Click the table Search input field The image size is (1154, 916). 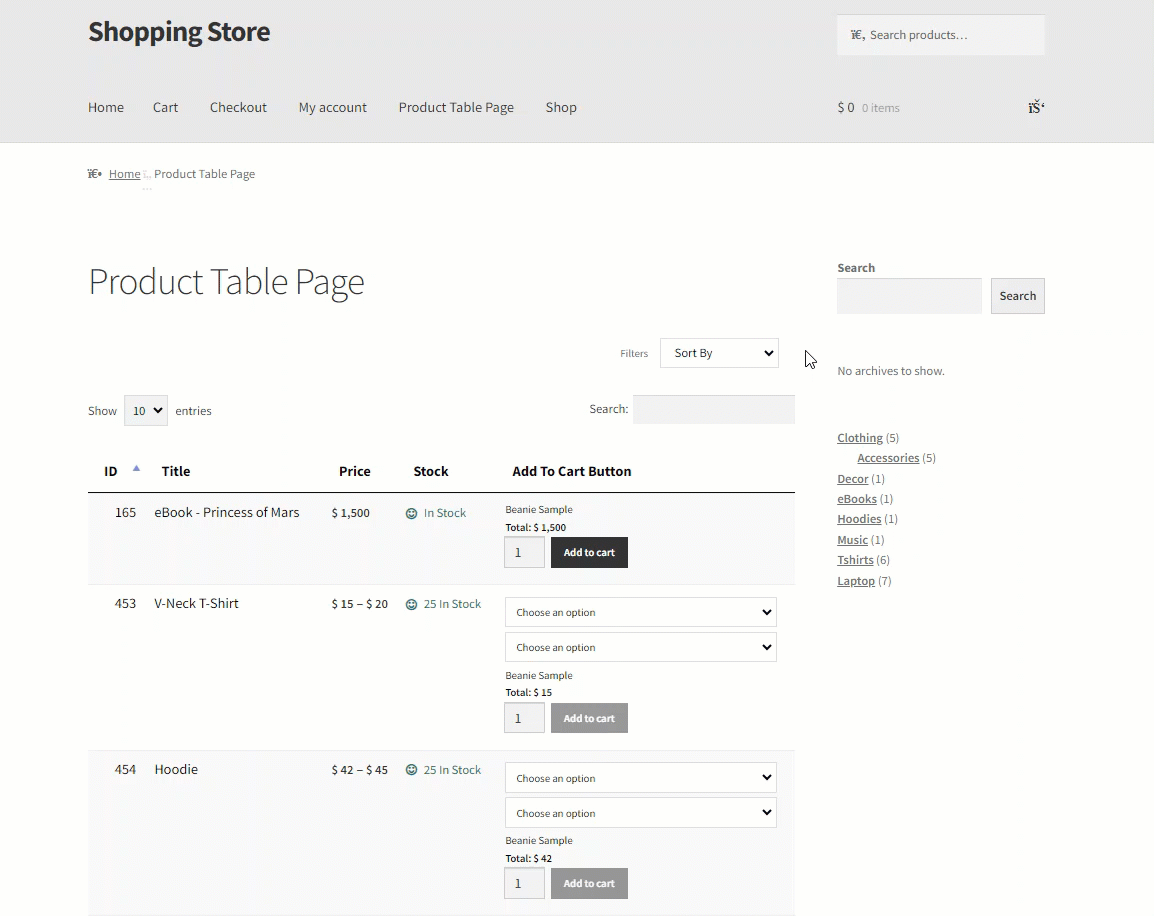[714, 409]
